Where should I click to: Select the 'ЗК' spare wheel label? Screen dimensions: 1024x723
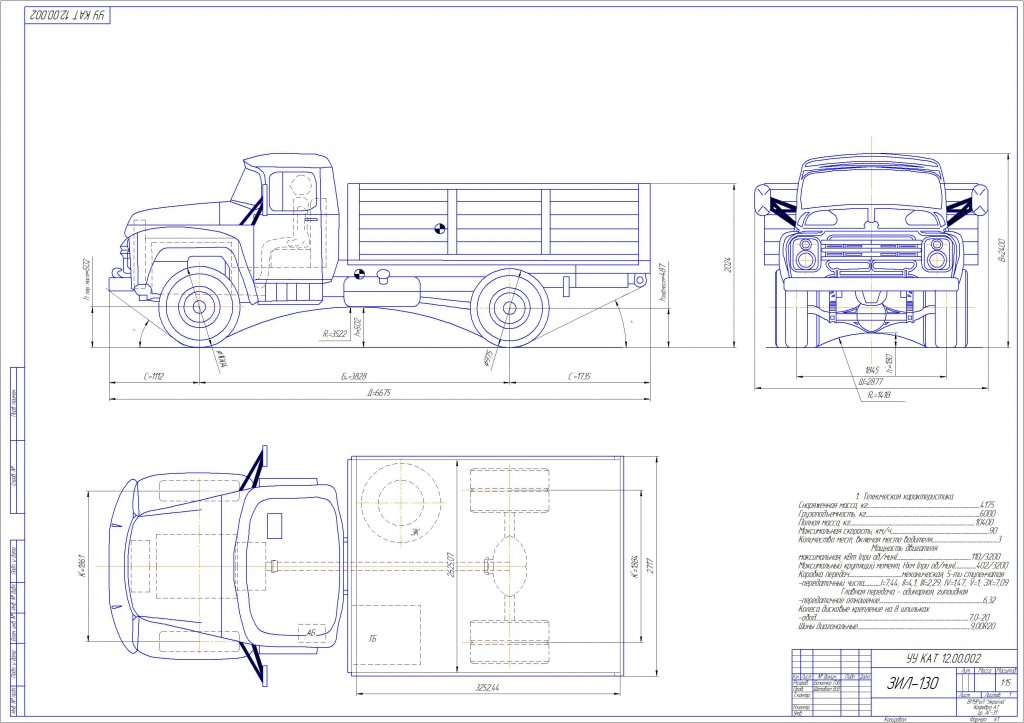[414, 532]
